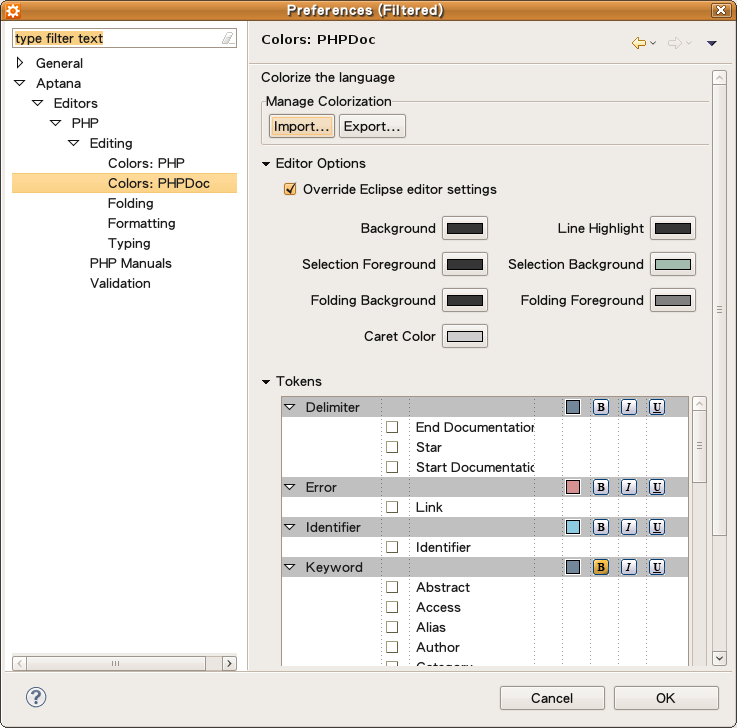Change the Caret Color swatch

465,337
